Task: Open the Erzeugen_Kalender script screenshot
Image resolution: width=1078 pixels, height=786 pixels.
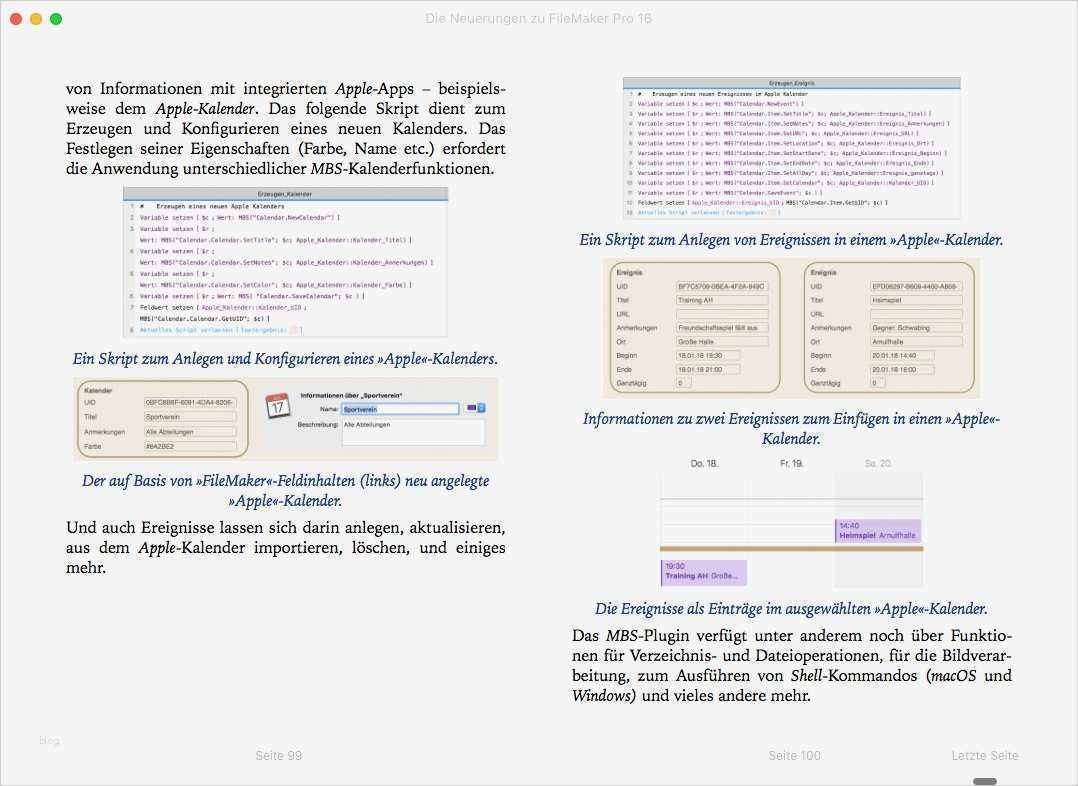Action: 285,263
